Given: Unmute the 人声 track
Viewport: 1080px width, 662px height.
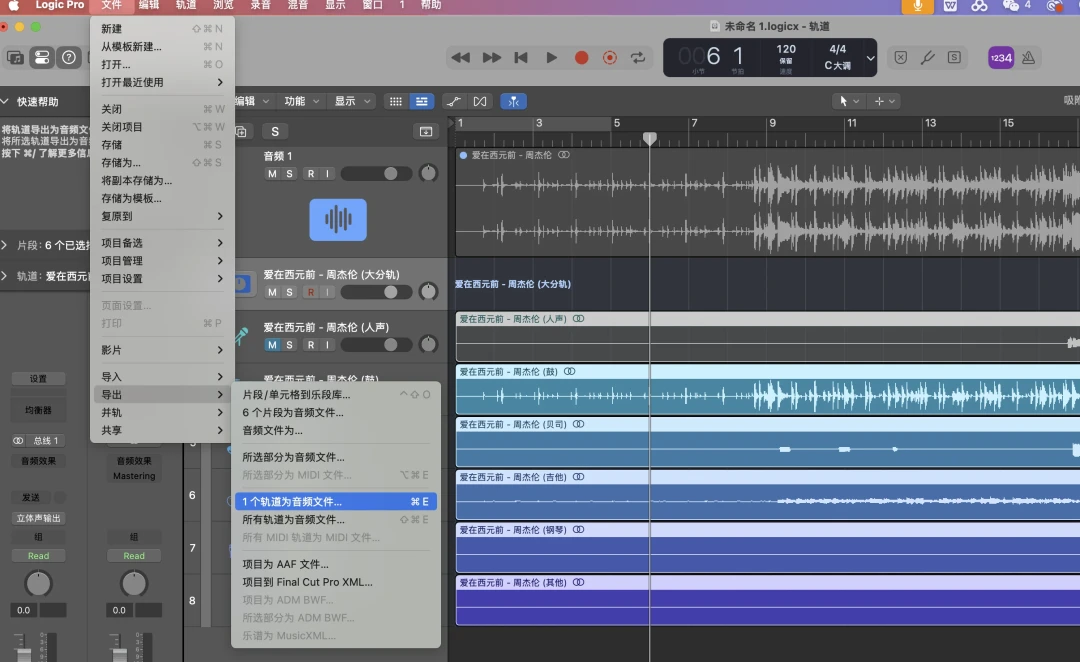Looking at the screenshot, I should coord(272,344).
